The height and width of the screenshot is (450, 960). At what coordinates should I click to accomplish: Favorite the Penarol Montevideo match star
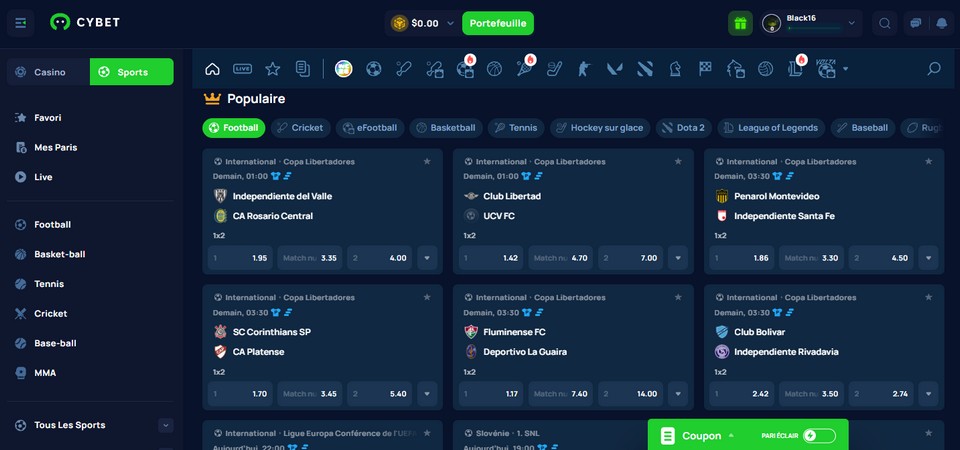pos(928,162)
